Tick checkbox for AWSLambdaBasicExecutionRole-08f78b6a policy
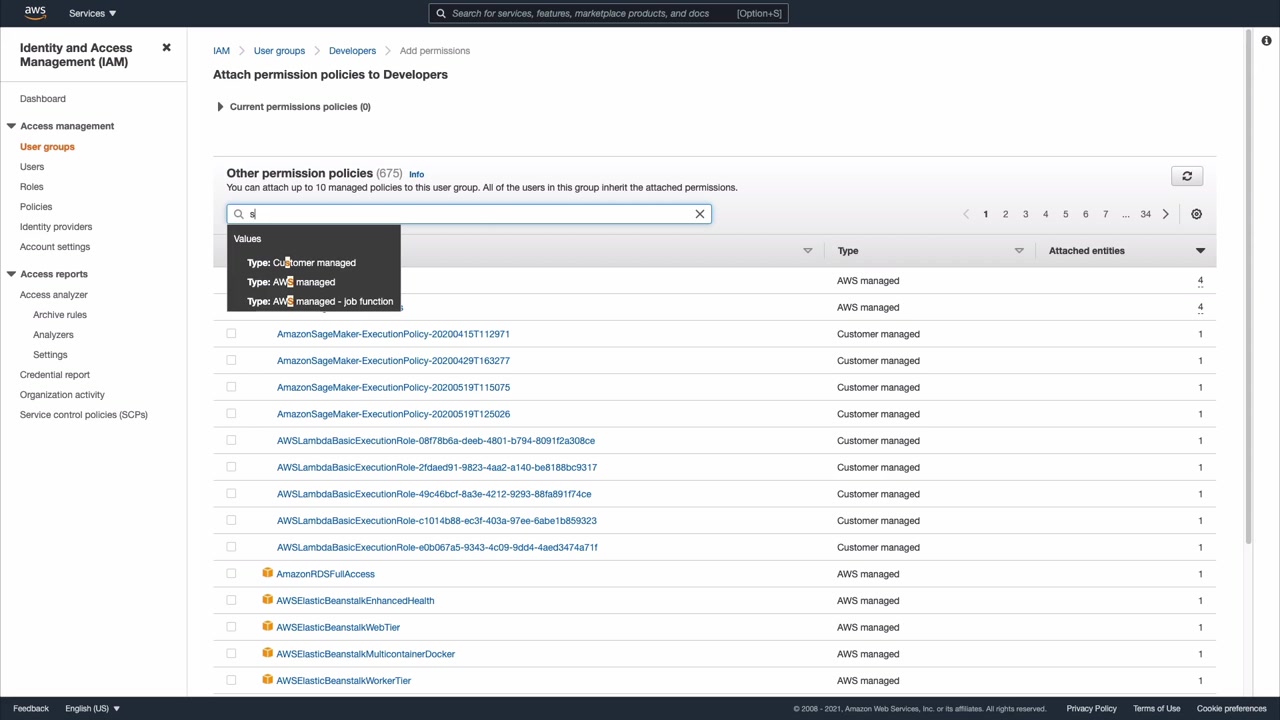Viewport: 1280px width, 720px height. tap(231, 440)
